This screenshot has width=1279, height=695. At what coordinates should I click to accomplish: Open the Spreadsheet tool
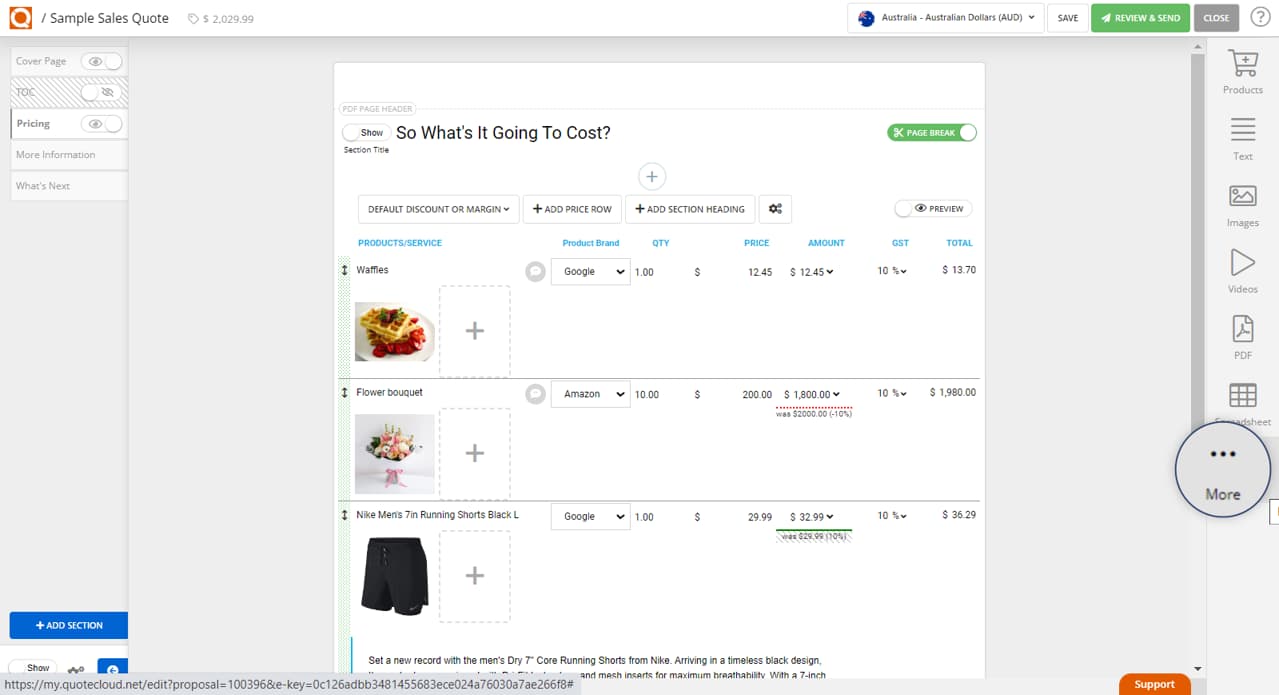[x=1242, y=398]
